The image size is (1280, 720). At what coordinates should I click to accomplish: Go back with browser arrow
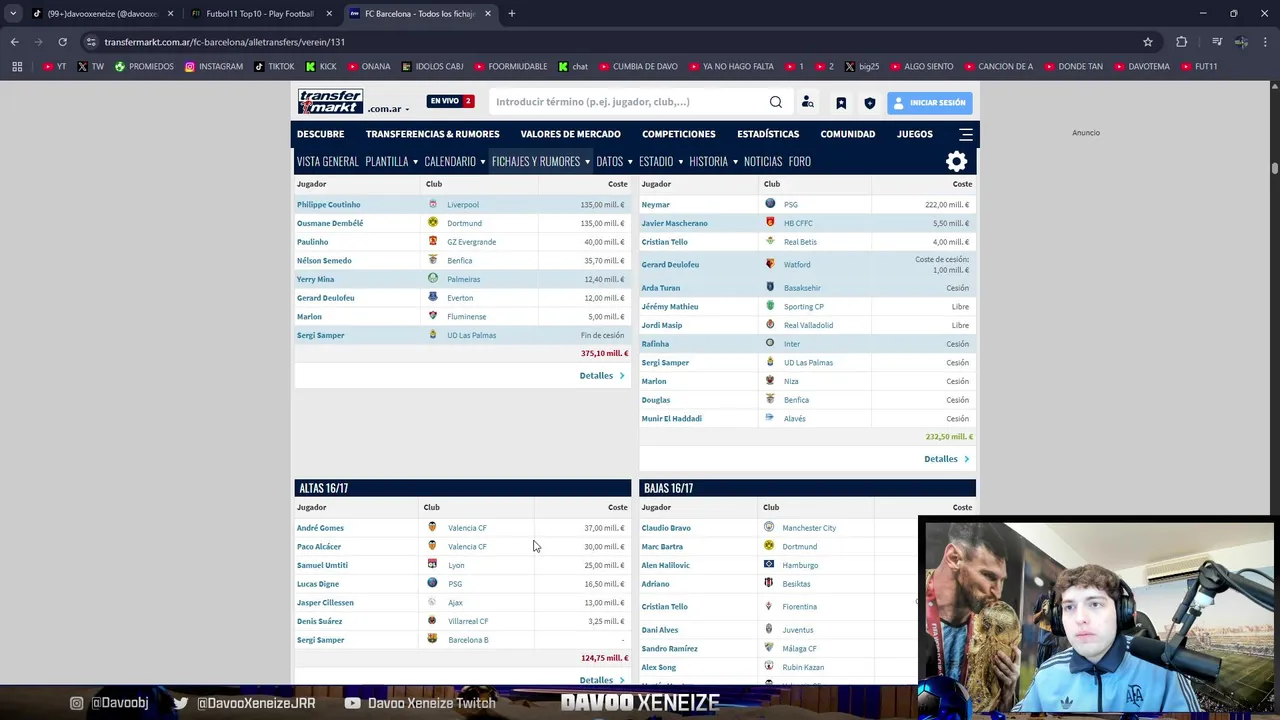tap(14, 42)
